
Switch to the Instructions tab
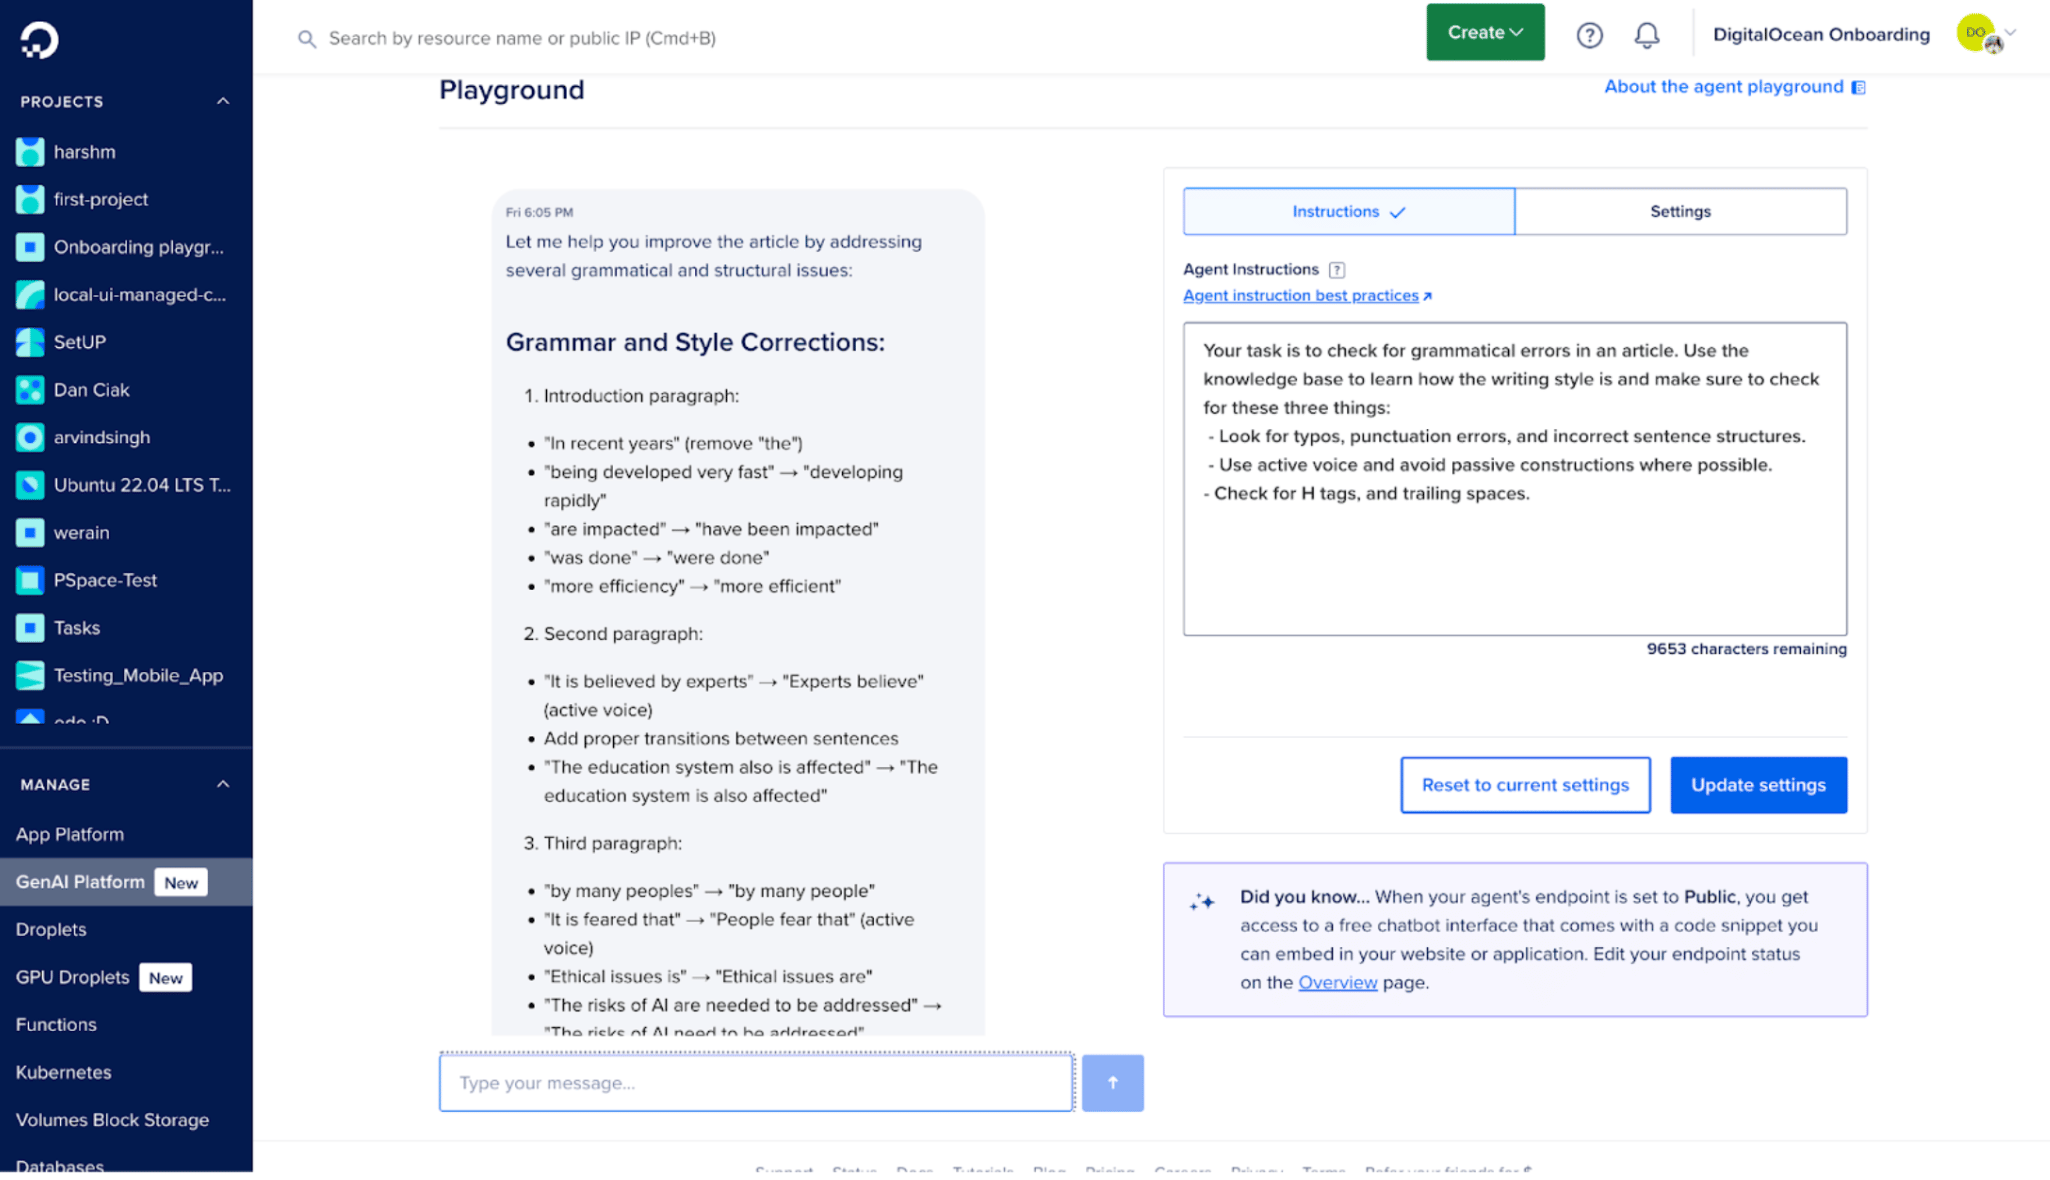1348,211
